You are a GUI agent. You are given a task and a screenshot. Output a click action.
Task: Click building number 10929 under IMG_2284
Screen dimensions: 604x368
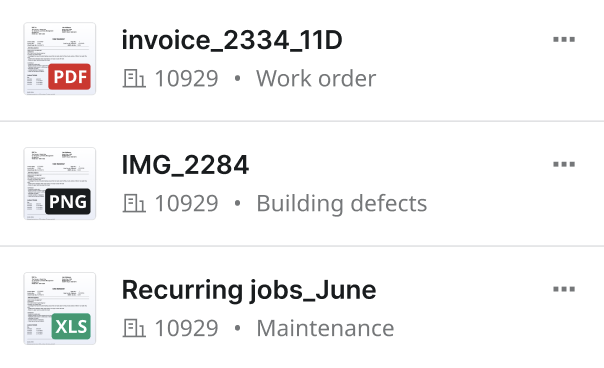(186, 203)
